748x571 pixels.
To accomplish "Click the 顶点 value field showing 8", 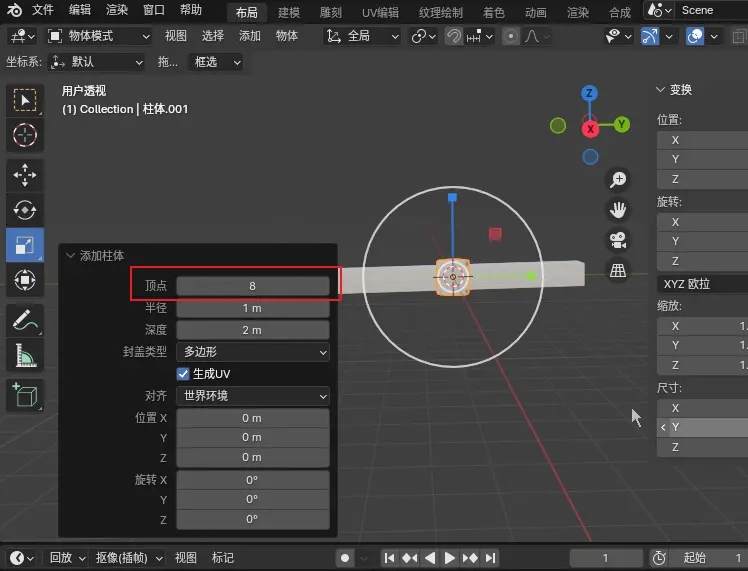I will [x=253, y=286].
